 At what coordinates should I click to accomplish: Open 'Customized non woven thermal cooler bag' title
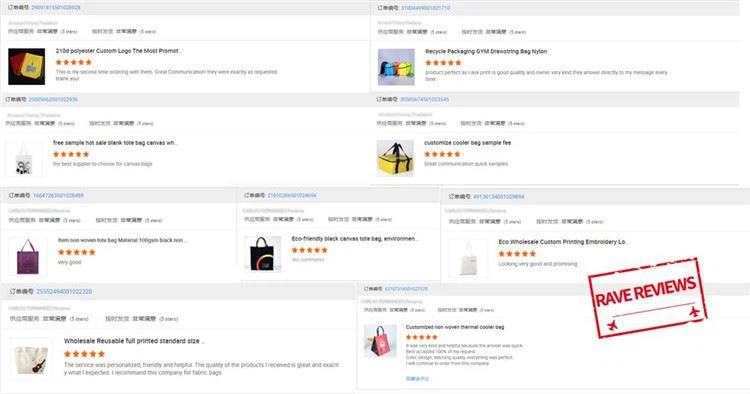(455, 327)
